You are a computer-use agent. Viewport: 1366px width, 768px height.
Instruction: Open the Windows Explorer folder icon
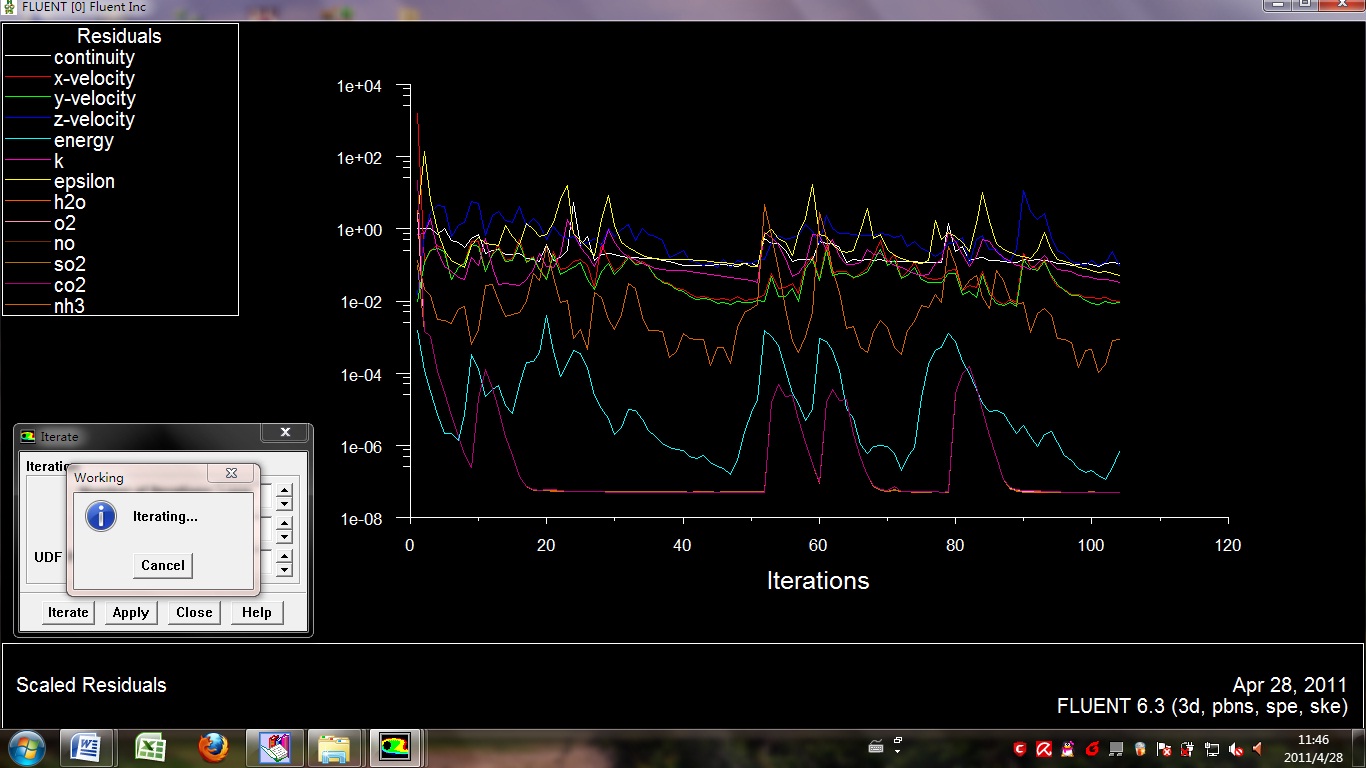(x=334, y=748)
